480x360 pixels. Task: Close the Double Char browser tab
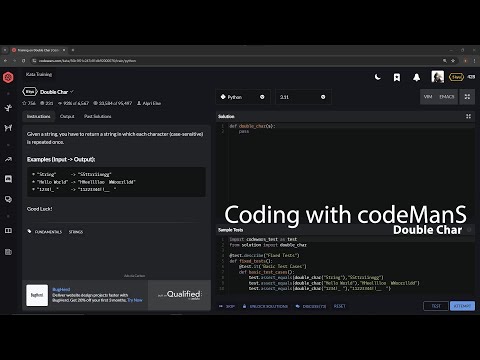(64, 50)
